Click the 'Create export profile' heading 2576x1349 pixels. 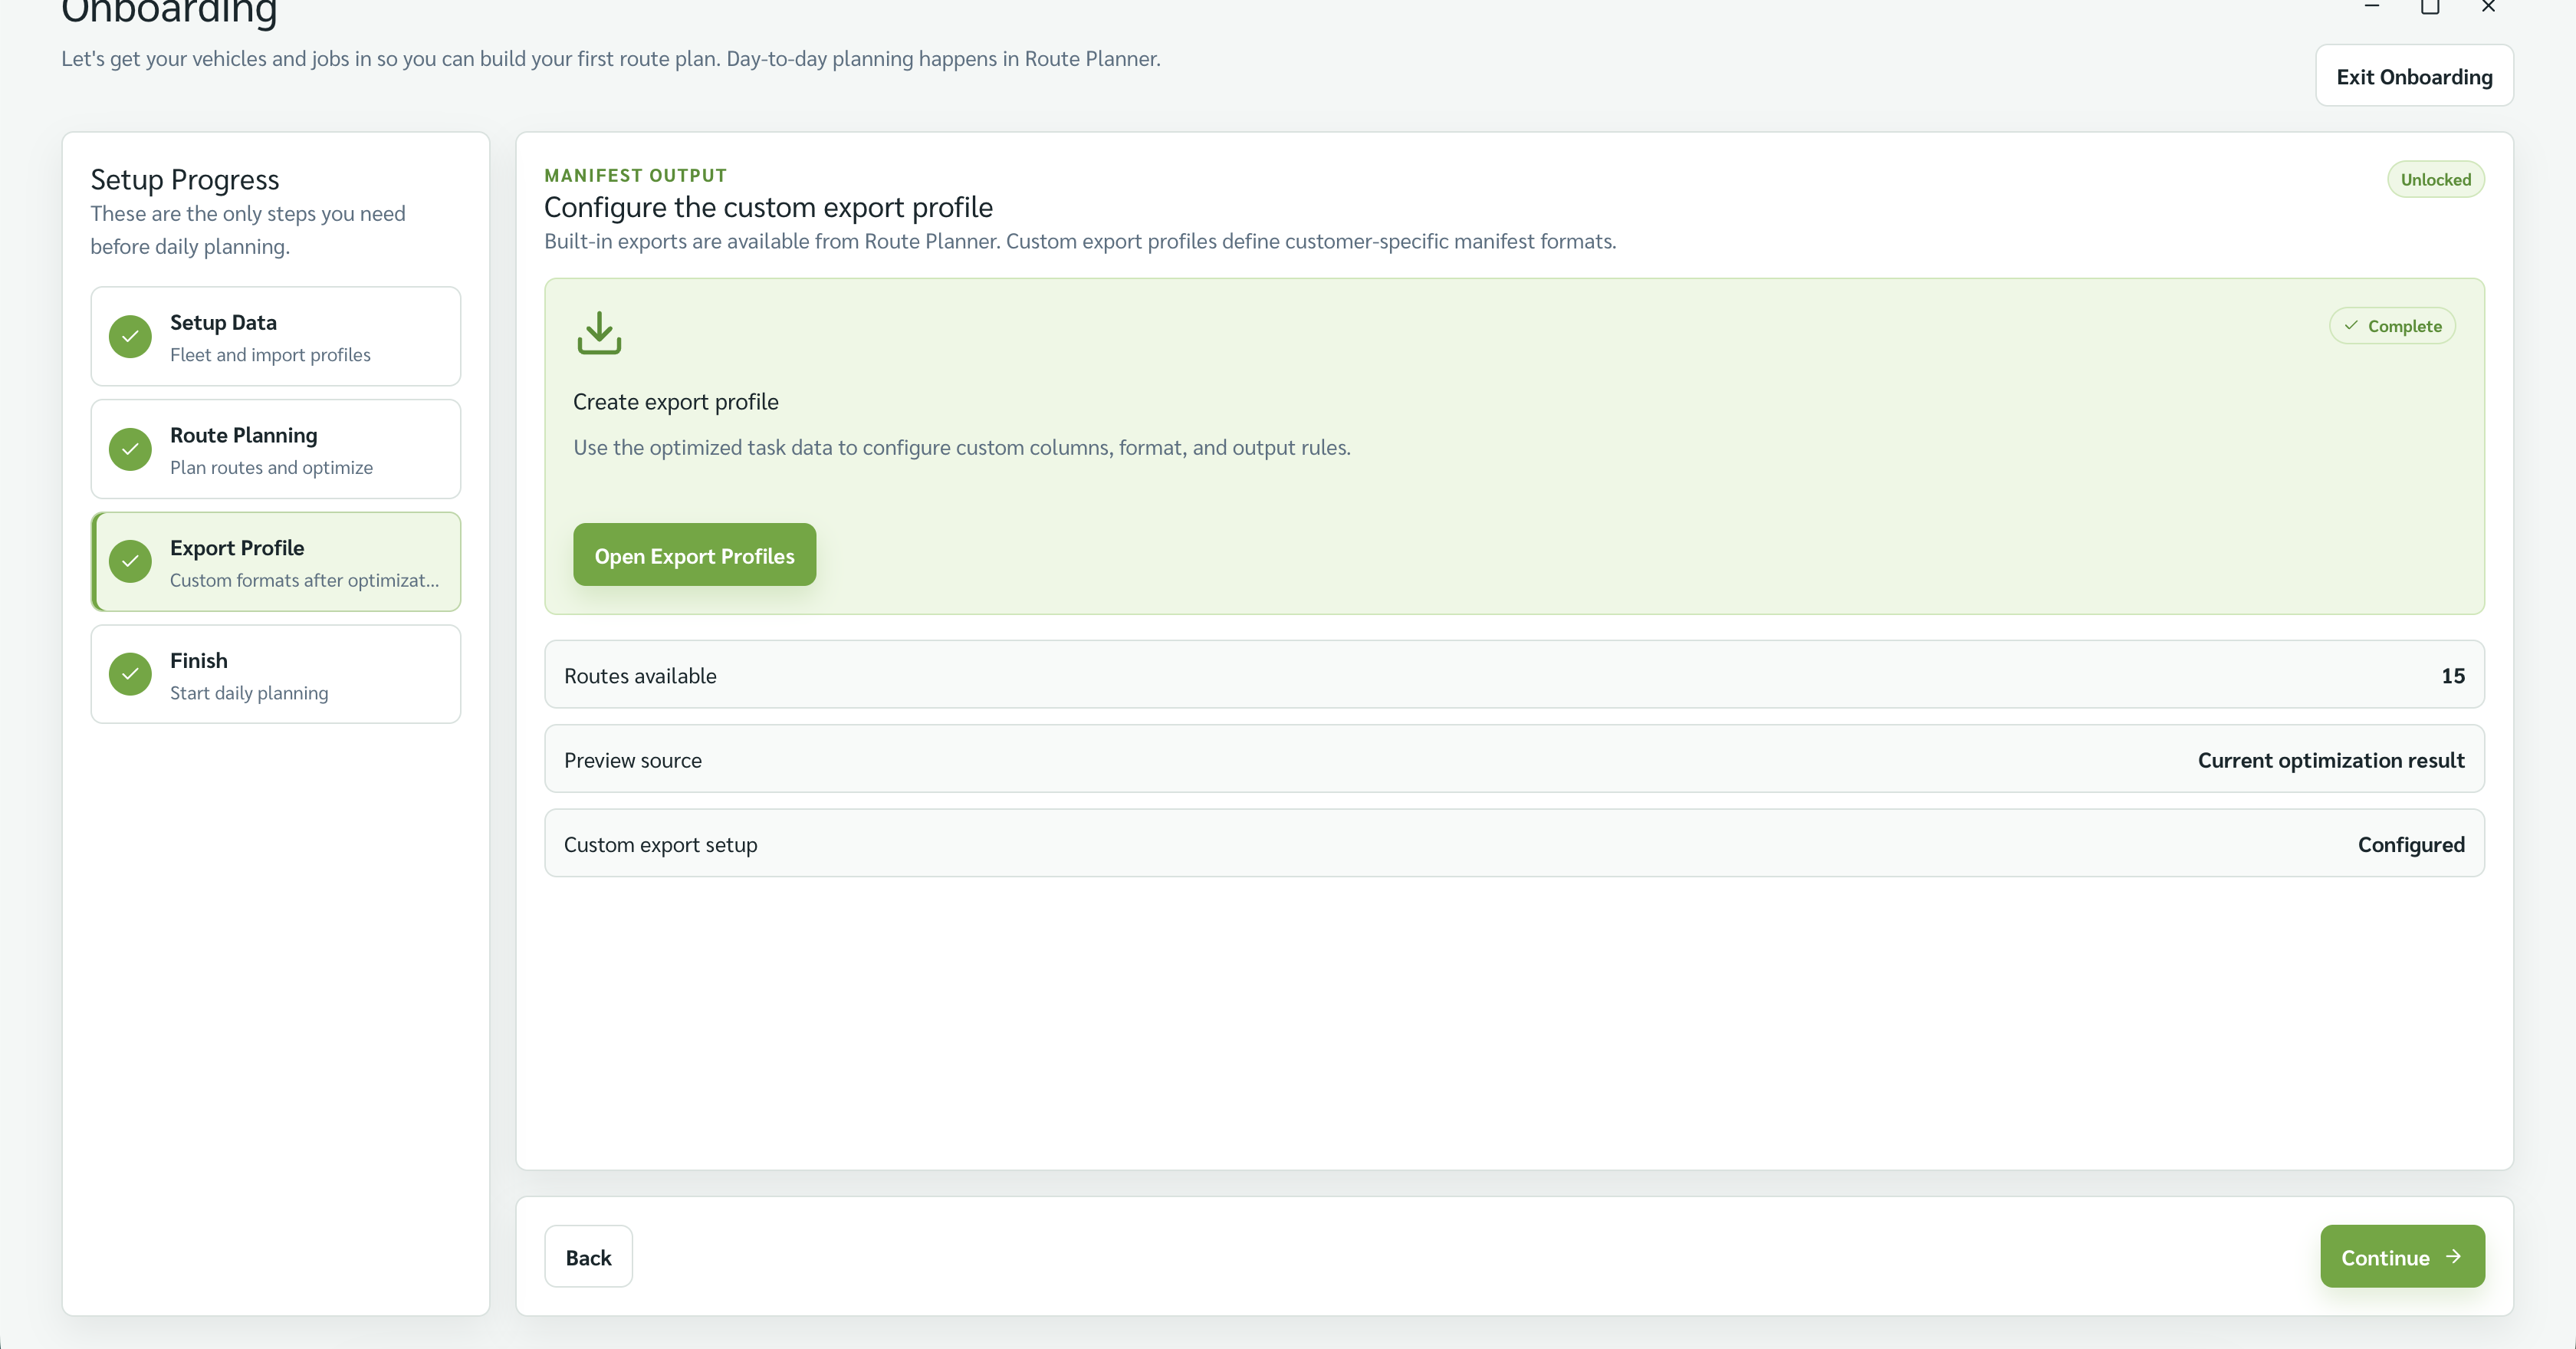tap(675, 402)
